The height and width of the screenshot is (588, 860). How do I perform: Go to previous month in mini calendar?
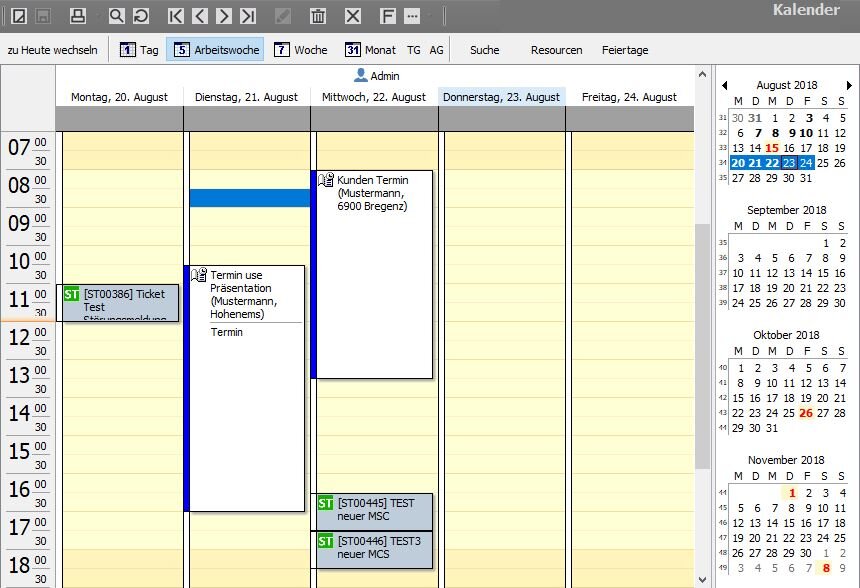point(725,86)
